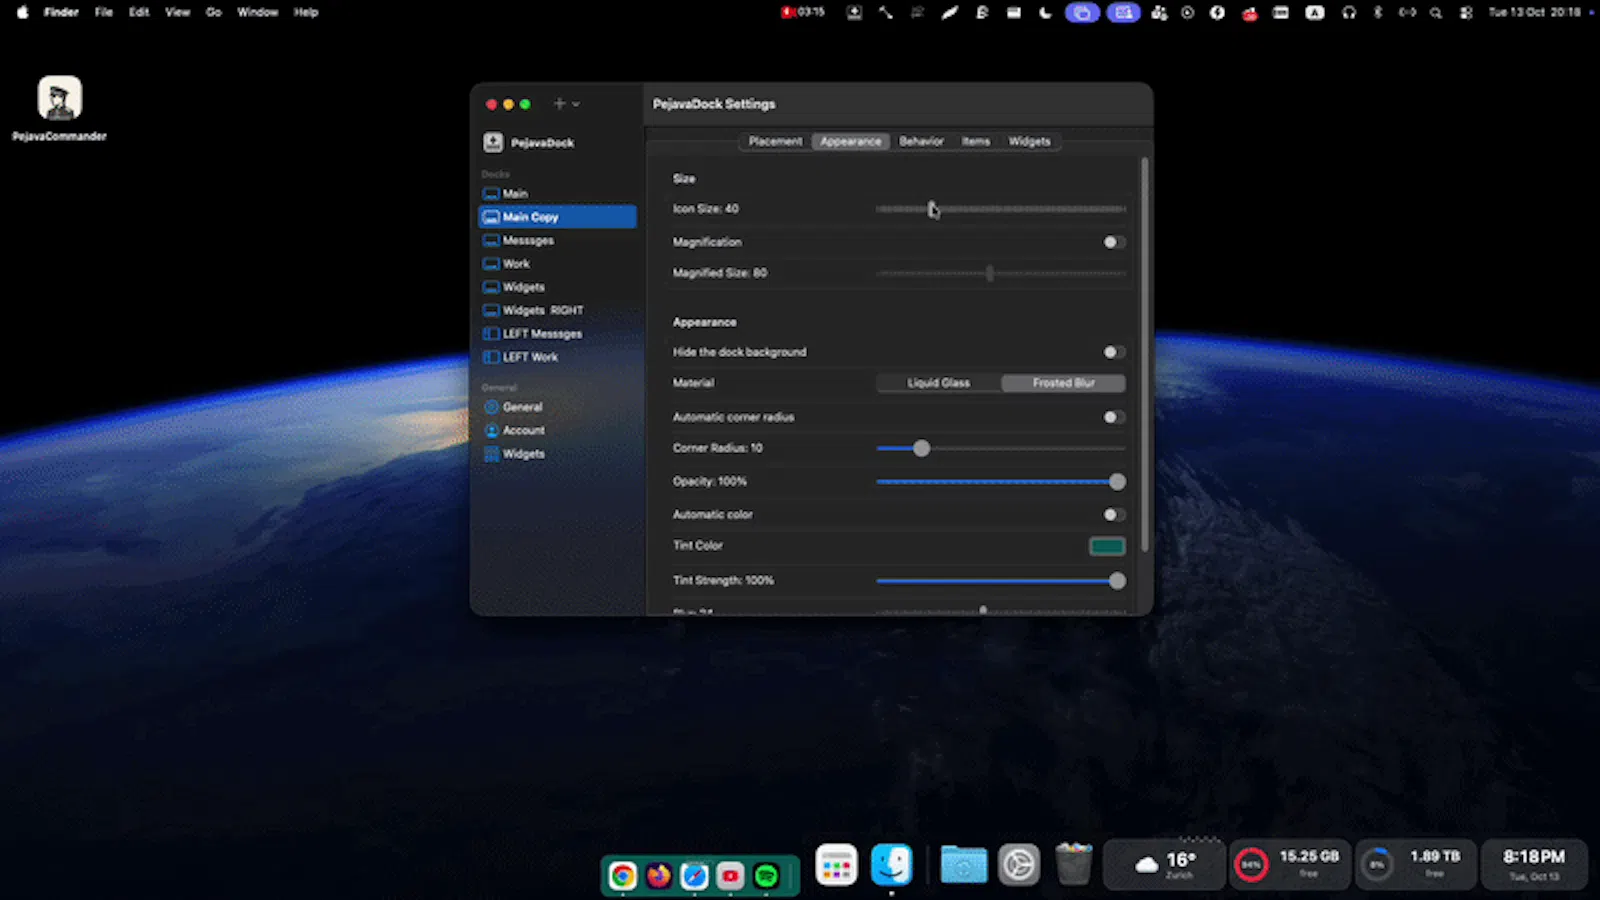Click the settings pane vertical scrollbar
This screenshot has width=1600, height=900.
(x=1144, y=355)
